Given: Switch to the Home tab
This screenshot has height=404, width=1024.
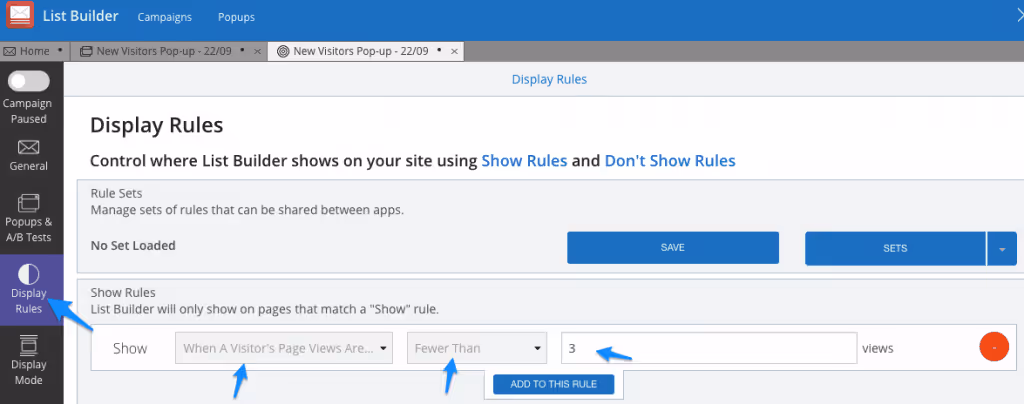Looking at the screenshot, I should [x=34, y=51].
